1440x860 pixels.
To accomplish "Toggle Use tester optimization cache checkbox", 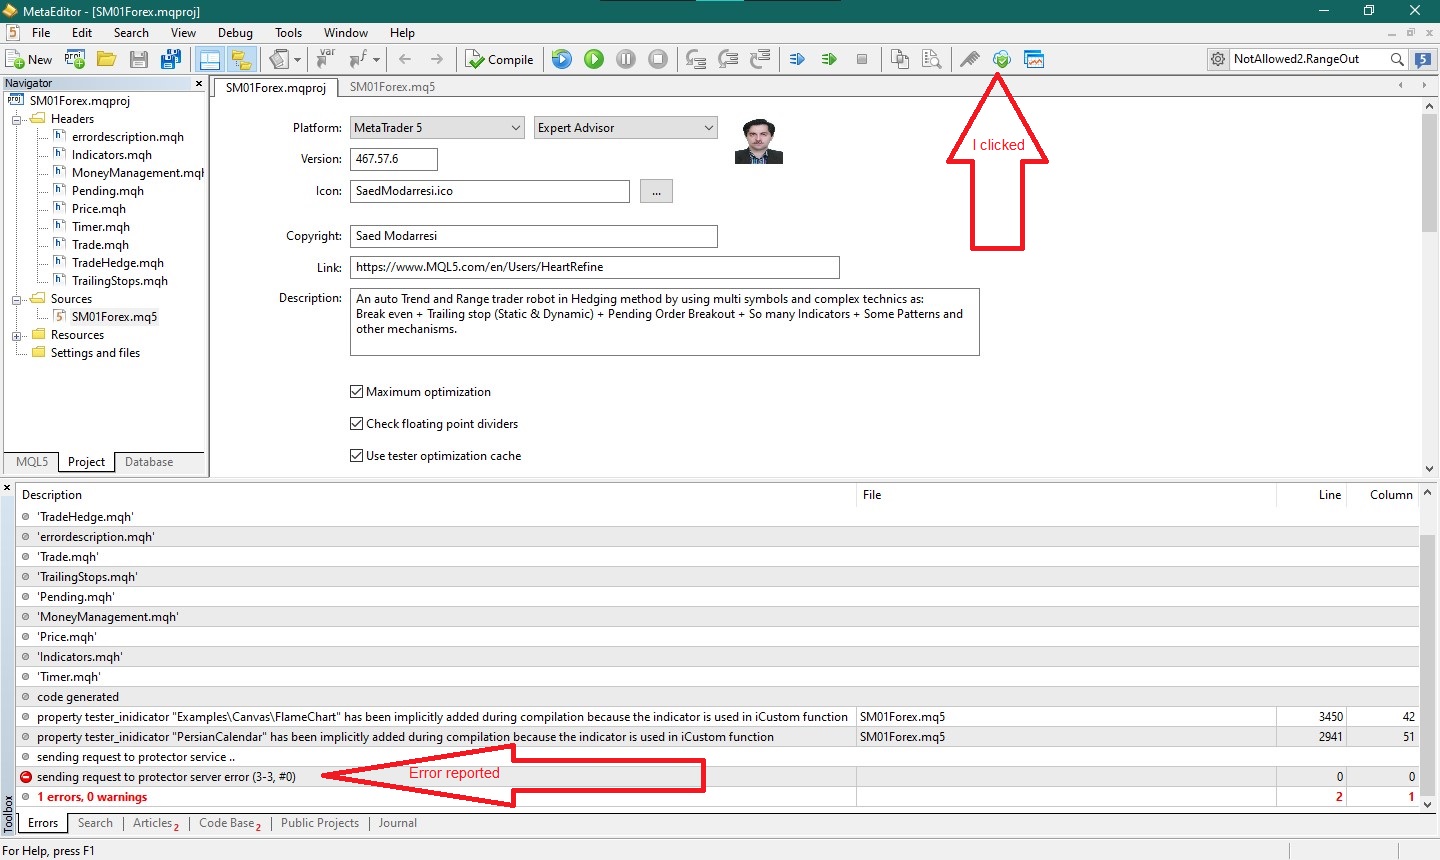I will tap(356, 456).
